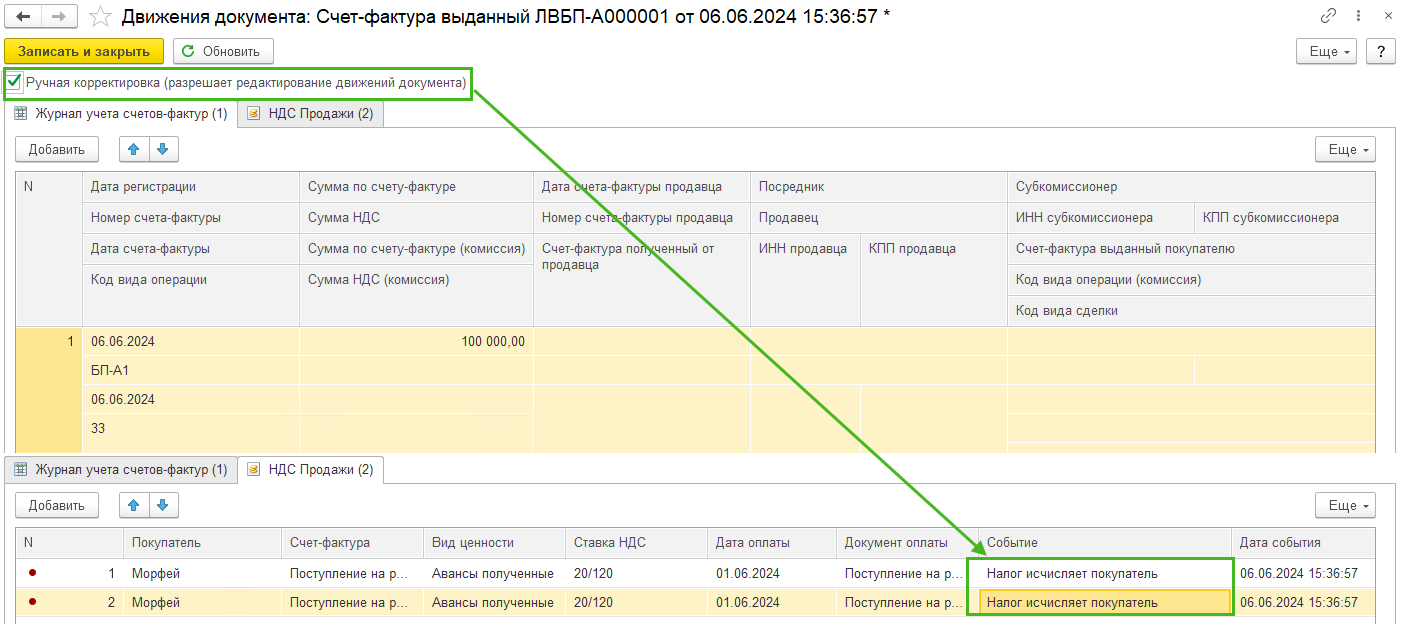
Task: Select the 100 000,00 amount cell
Action: coord(416,341)
